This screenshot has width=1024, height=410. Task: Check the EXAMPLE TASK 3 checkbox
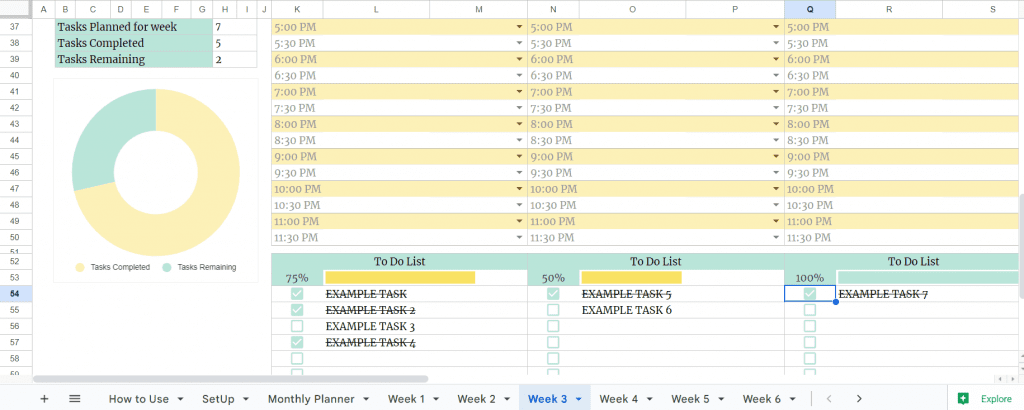[297, 326]
